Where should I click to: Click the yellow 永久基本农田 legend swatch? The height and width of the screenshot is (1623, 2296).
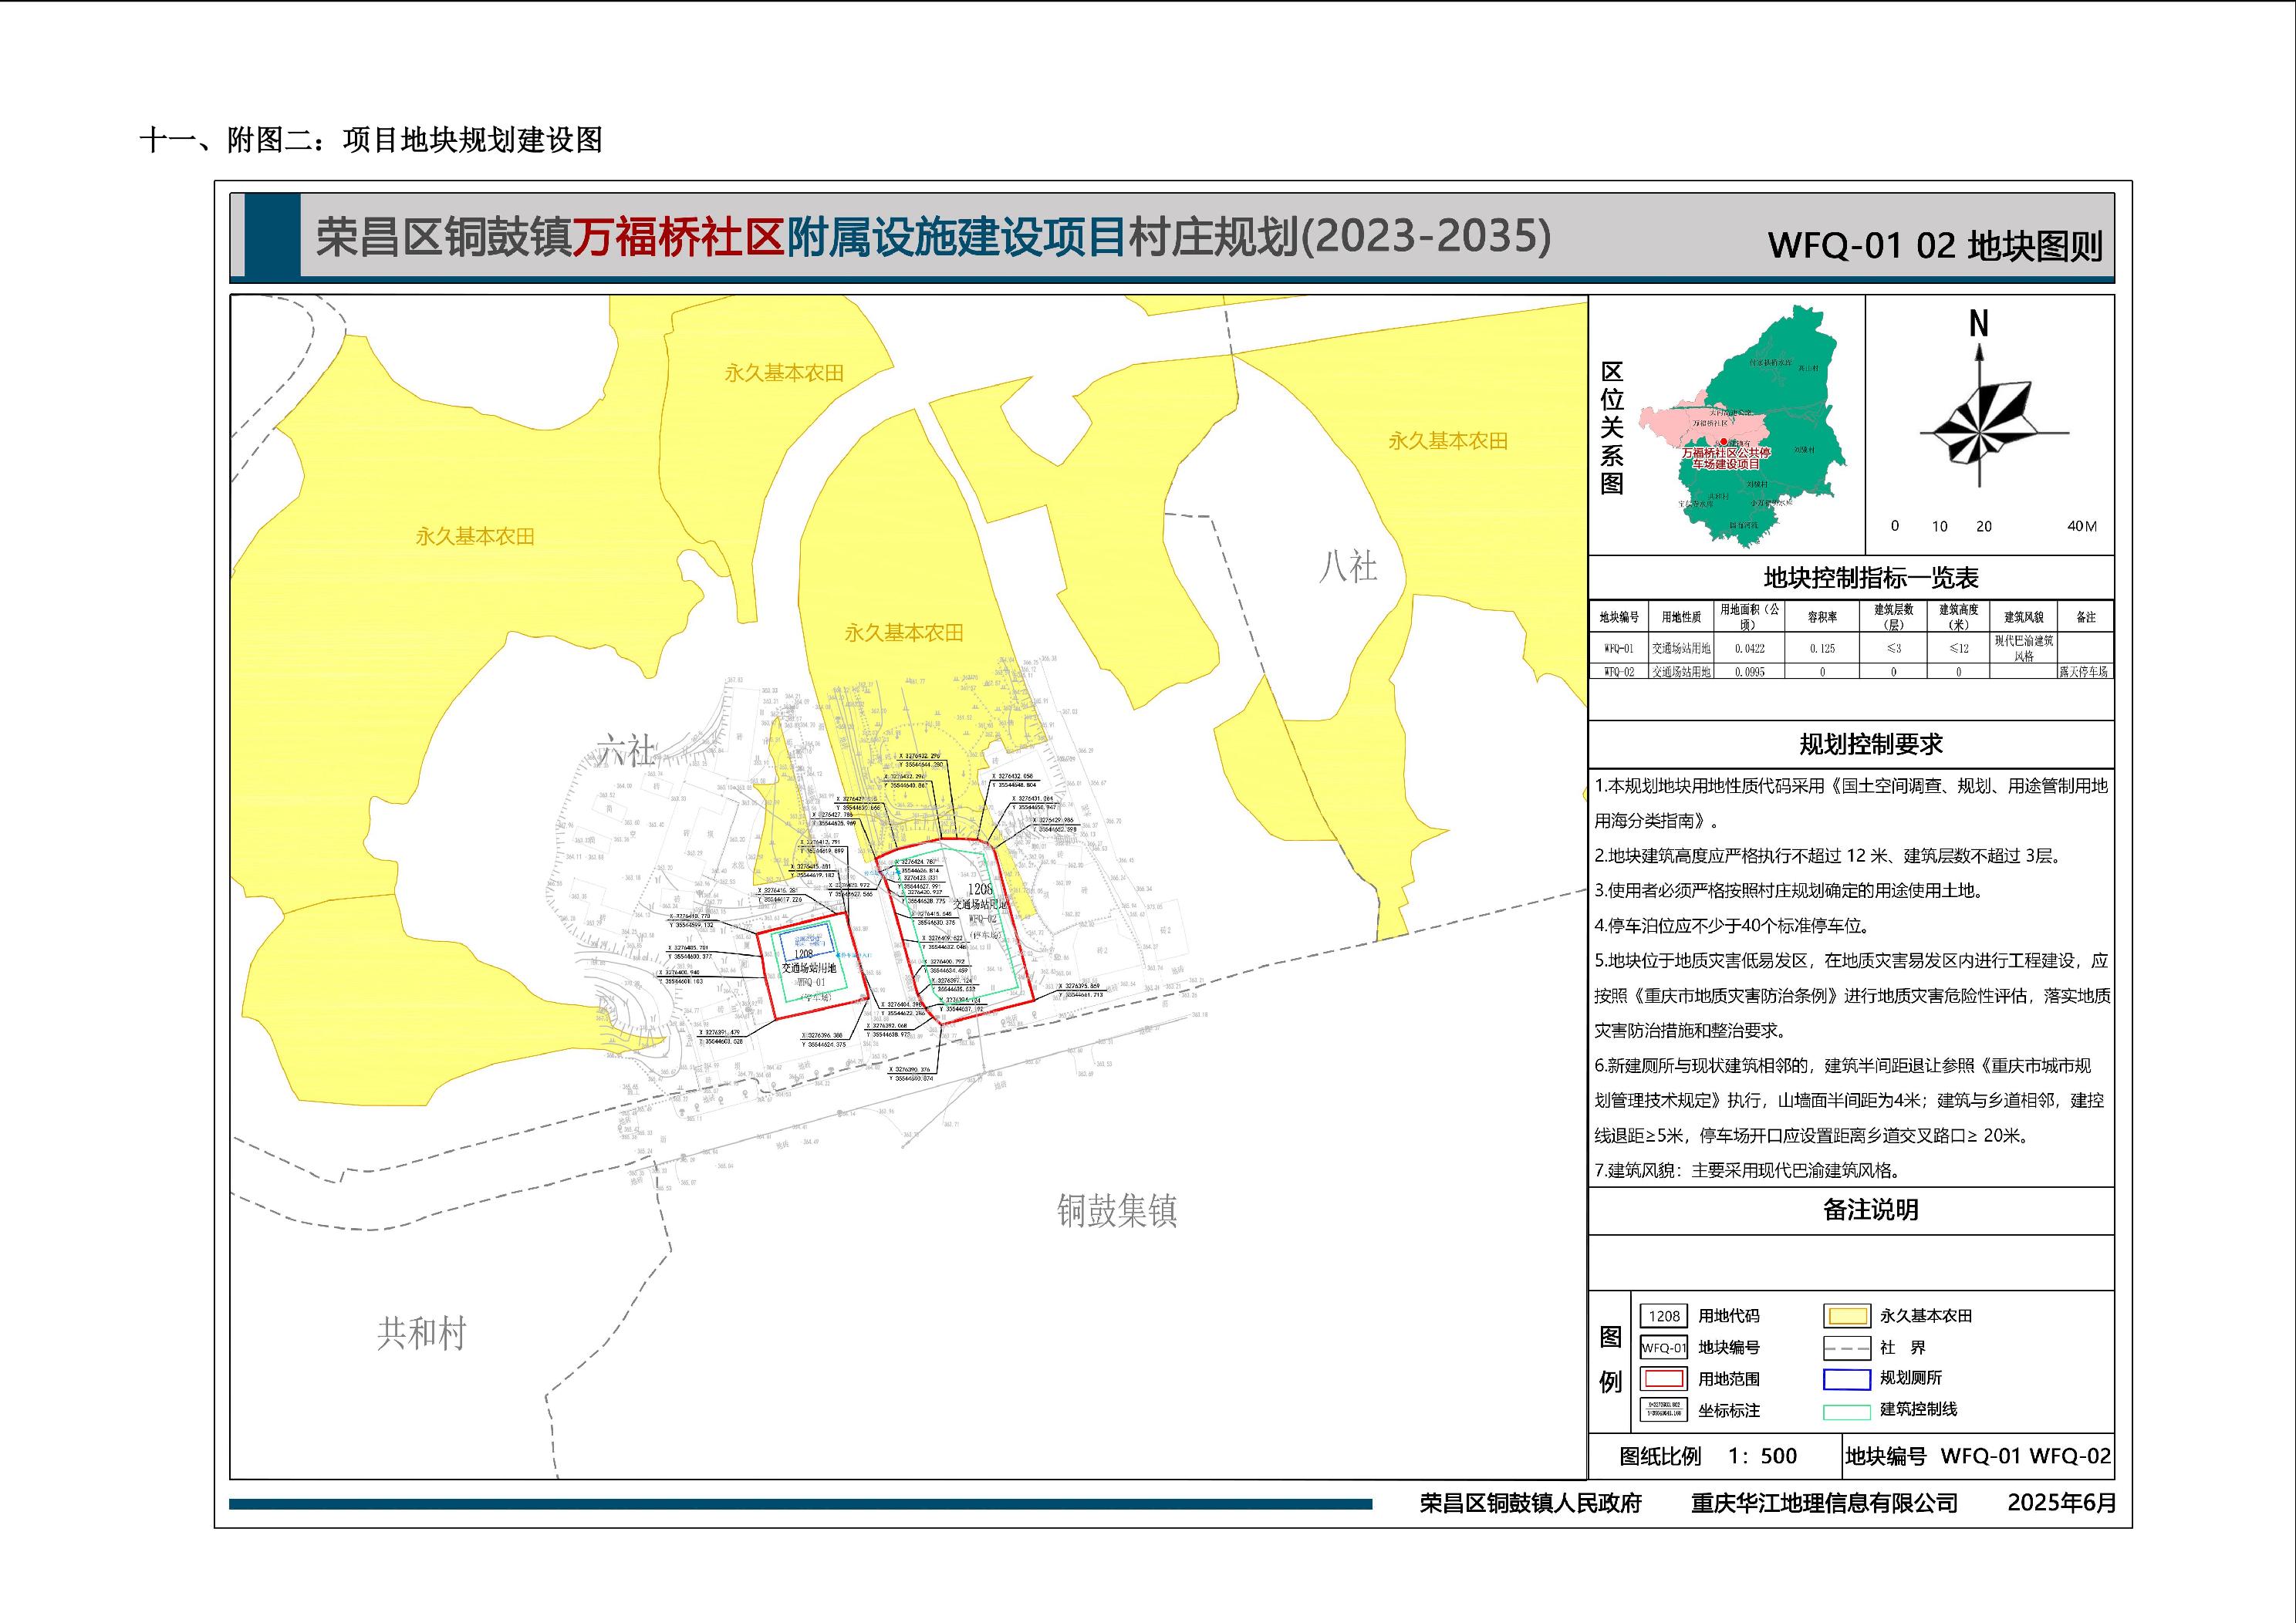coord(1846,1316)
